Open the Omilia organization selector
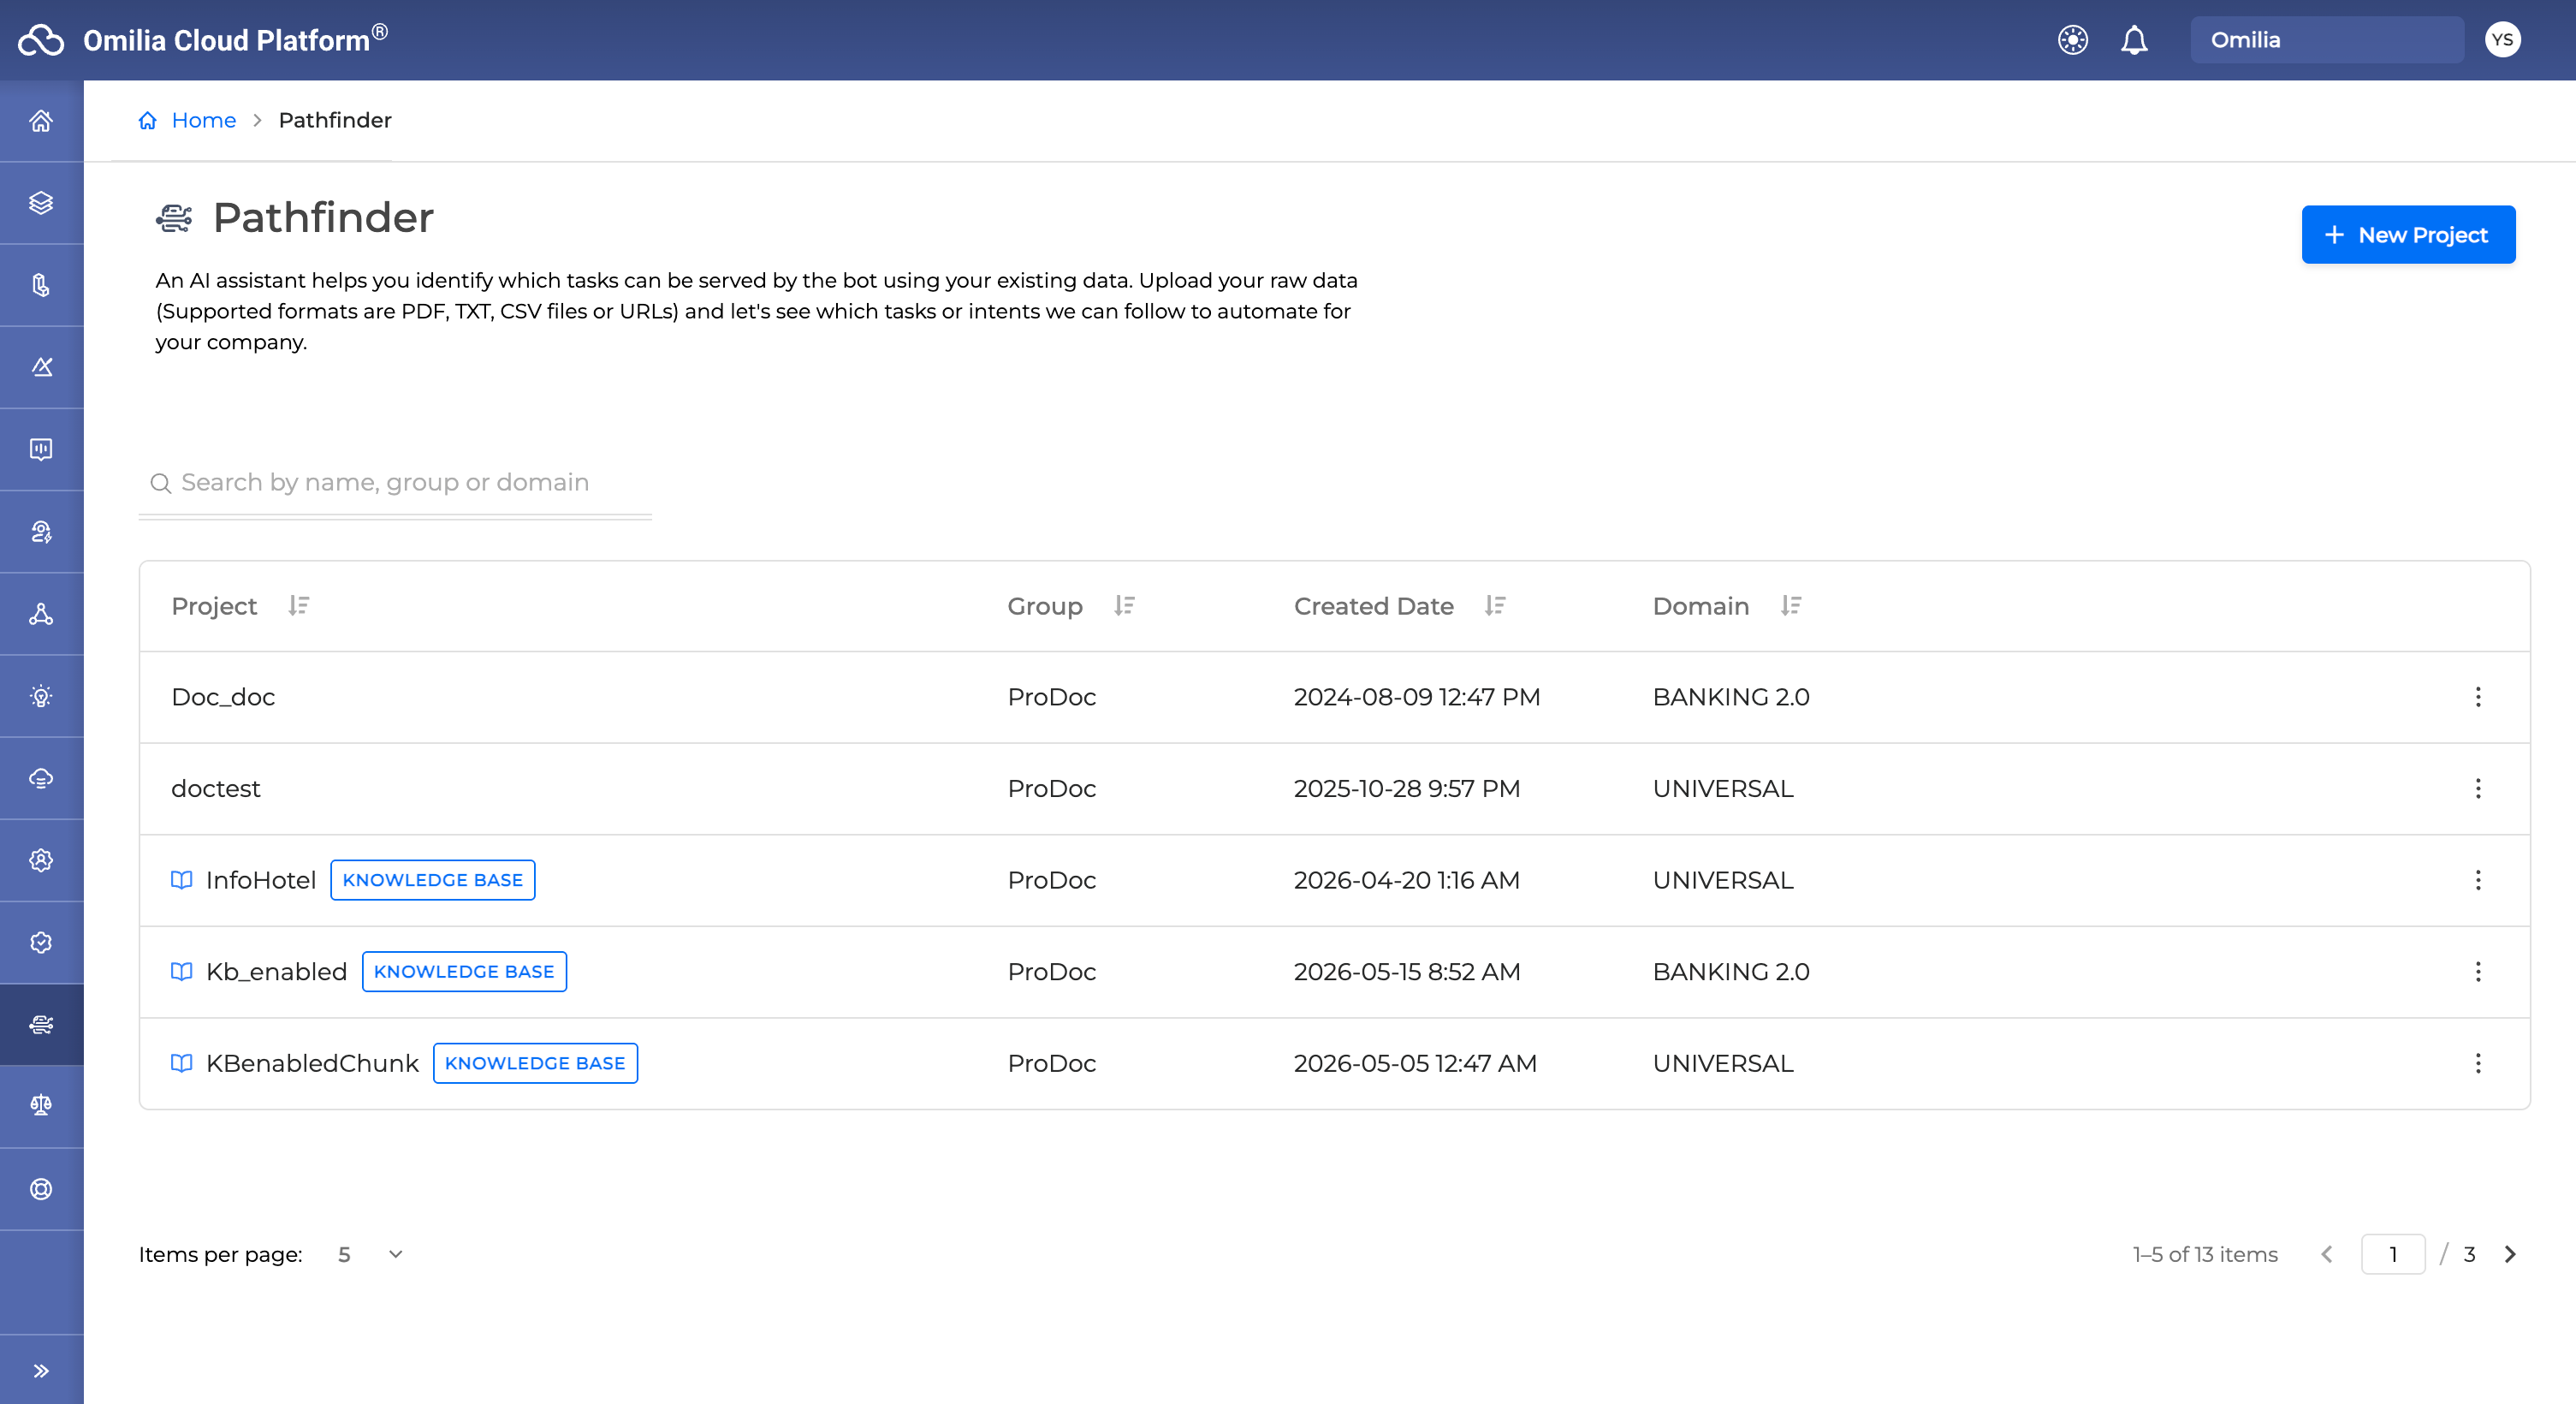 tap(2327, 40)
